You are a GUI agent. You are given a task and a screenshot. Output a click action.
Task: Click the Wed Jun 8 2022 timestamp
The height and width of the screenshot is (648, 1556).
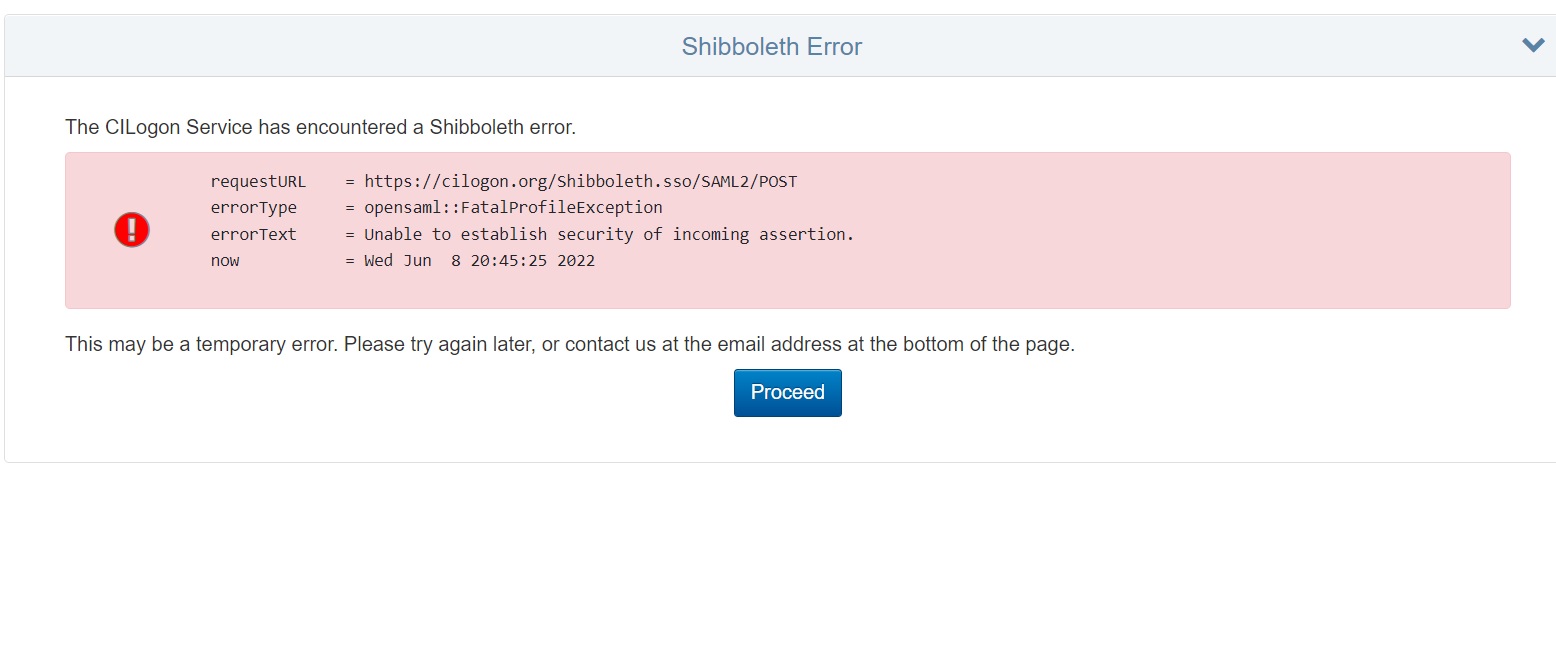click(x=479, y=261)
